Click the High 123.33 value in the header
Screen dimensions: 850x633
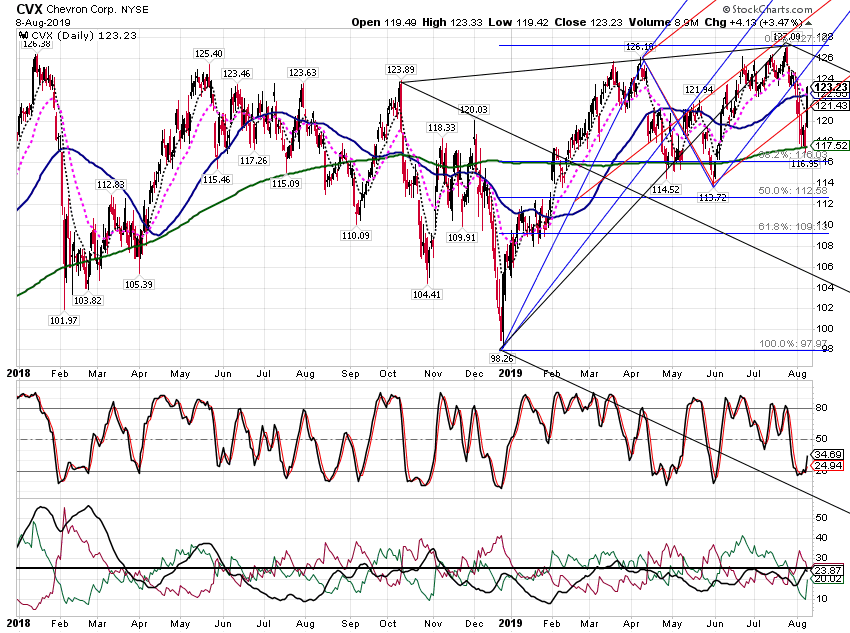pos(453,22)
